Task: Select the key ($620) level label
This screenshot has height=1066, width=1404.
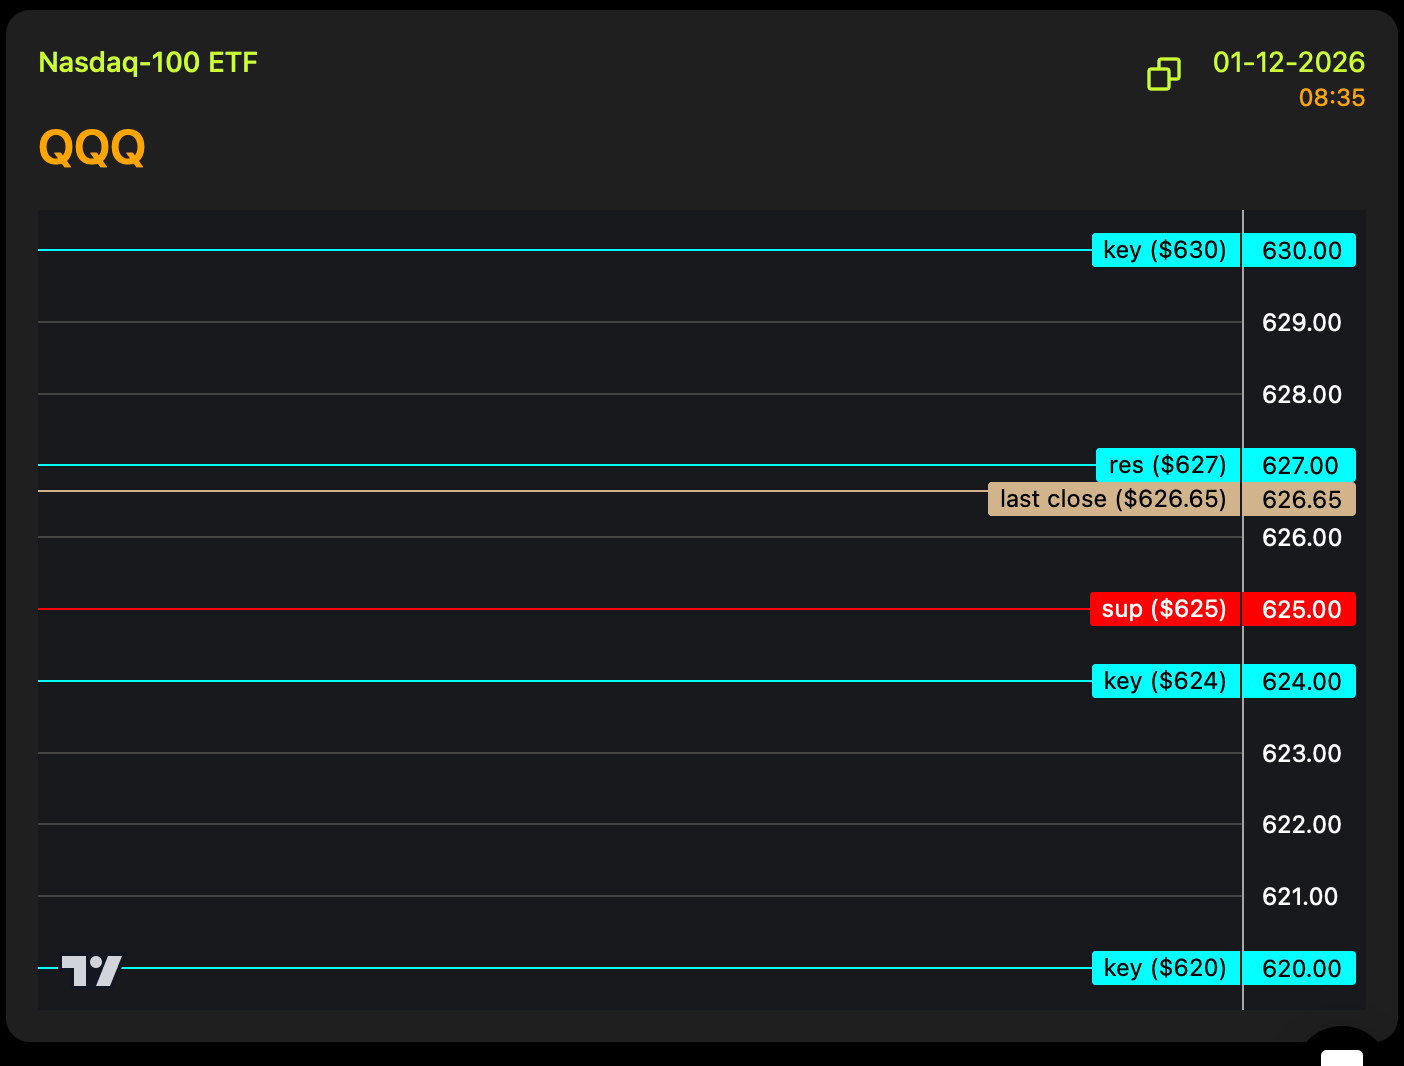Action: [1165, 968]
